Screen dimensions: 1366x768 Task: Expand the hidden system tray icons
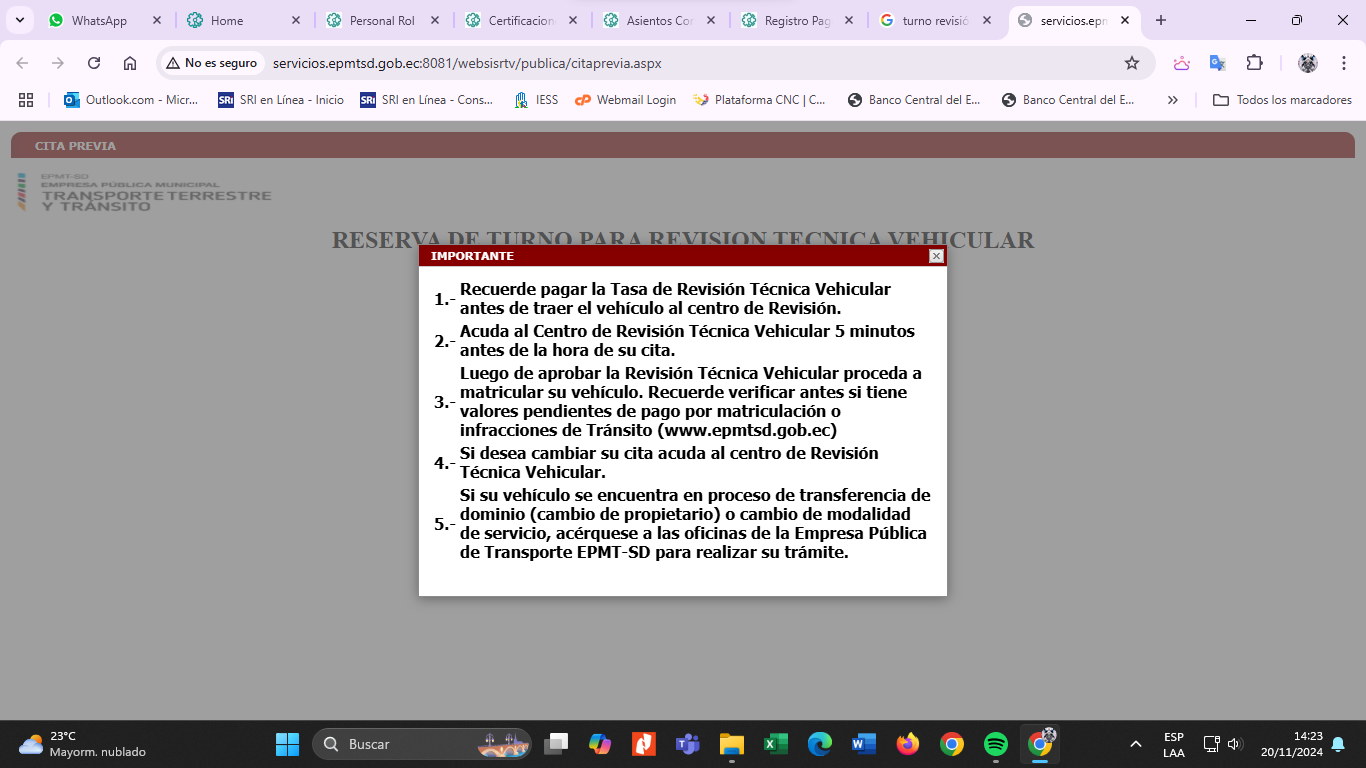(x=1135, y=744)
